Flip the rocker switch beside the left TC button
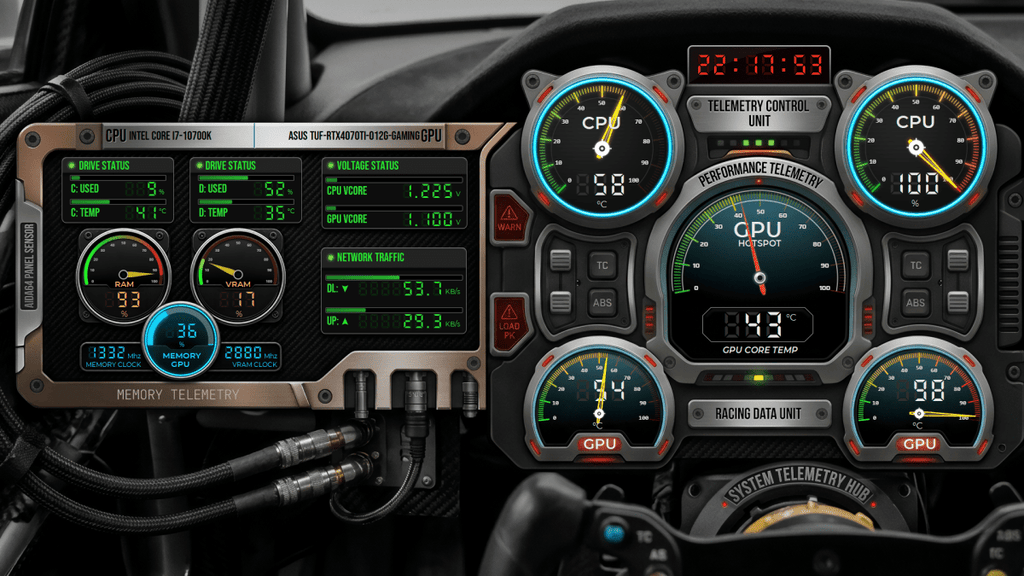 tap(560, 261)
